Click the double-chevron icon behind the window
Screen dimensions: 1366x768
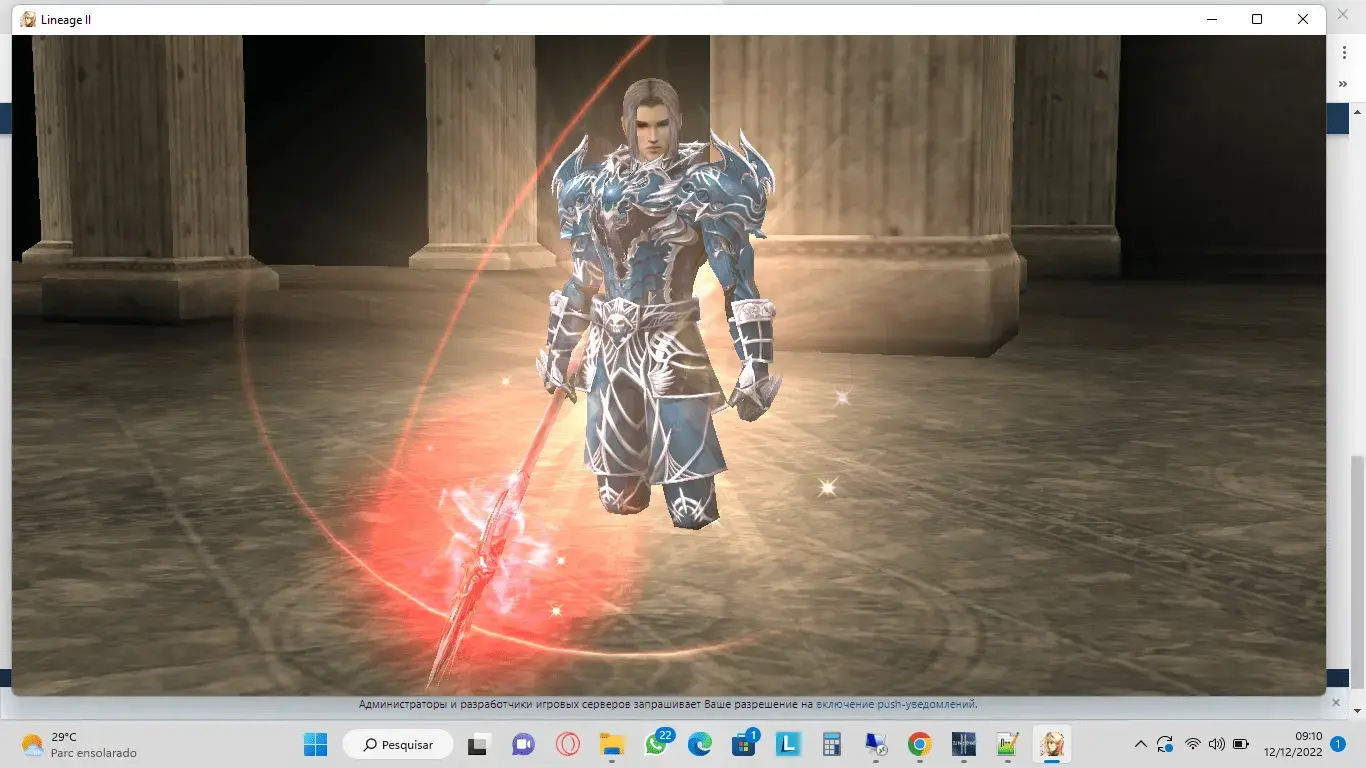1344,84
